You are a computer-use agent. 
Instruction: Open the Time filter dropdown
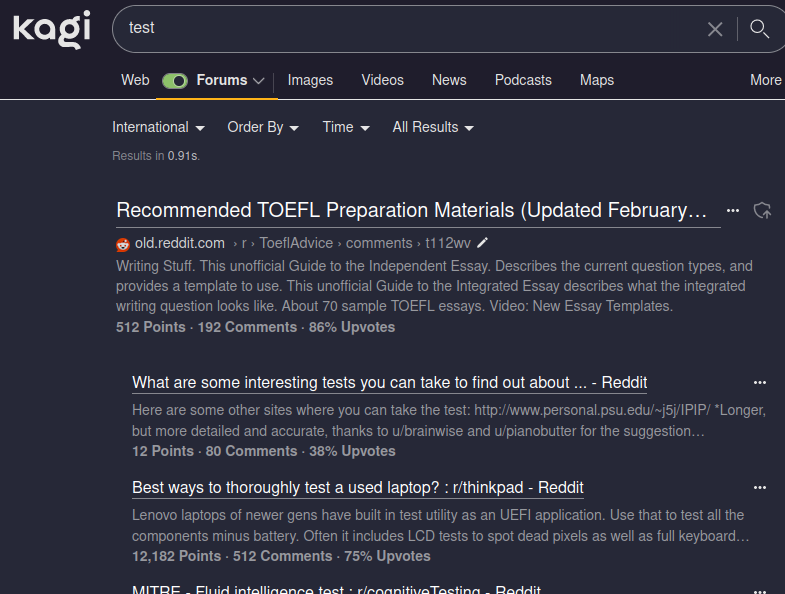coord(346,127)
